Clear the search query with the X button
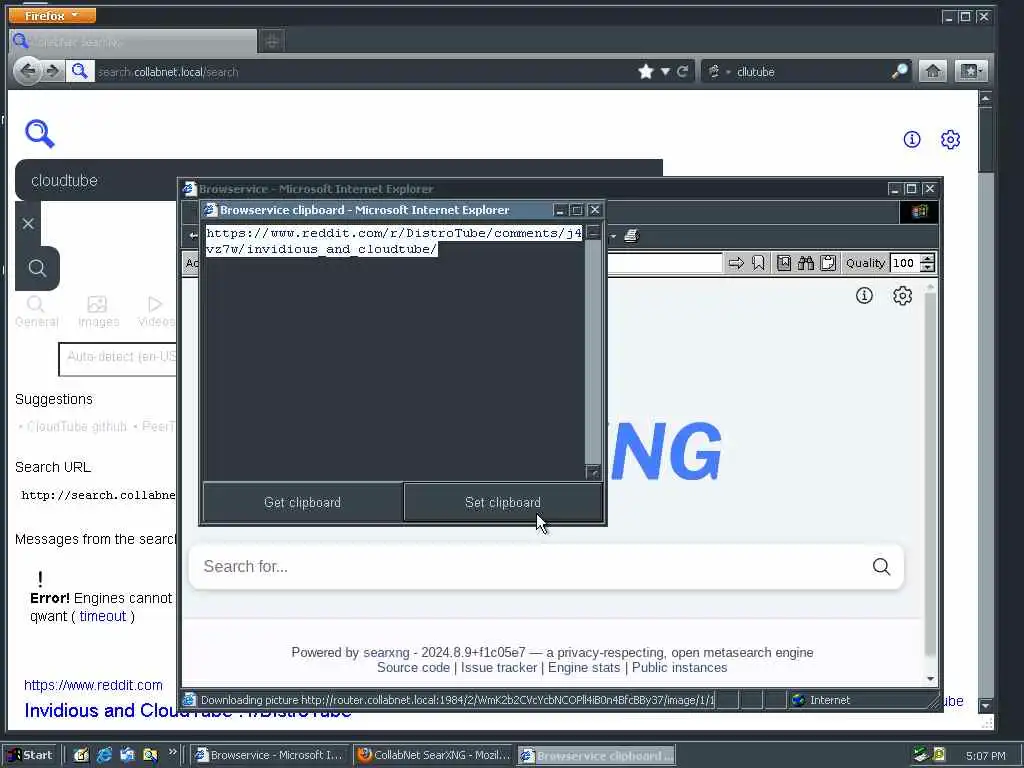The height and width of the screenshot is (768, 1024). pos(28,223)
